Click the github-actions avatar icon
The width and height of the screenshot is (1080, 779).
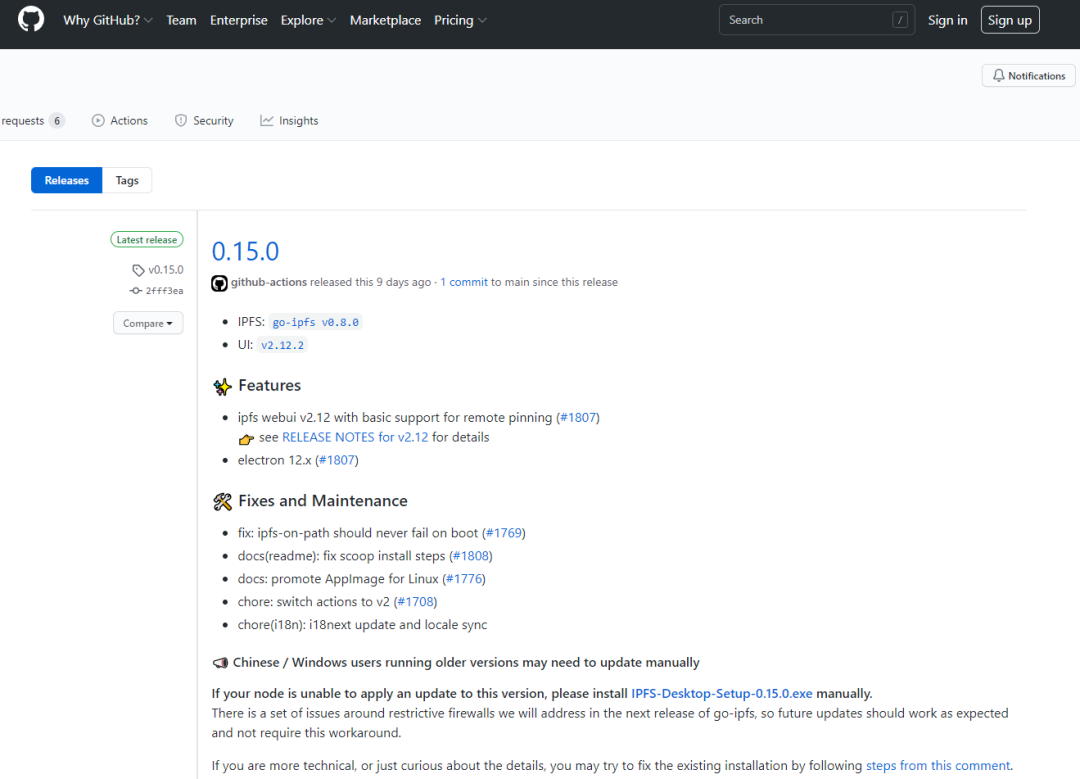[x=219, y=283]
